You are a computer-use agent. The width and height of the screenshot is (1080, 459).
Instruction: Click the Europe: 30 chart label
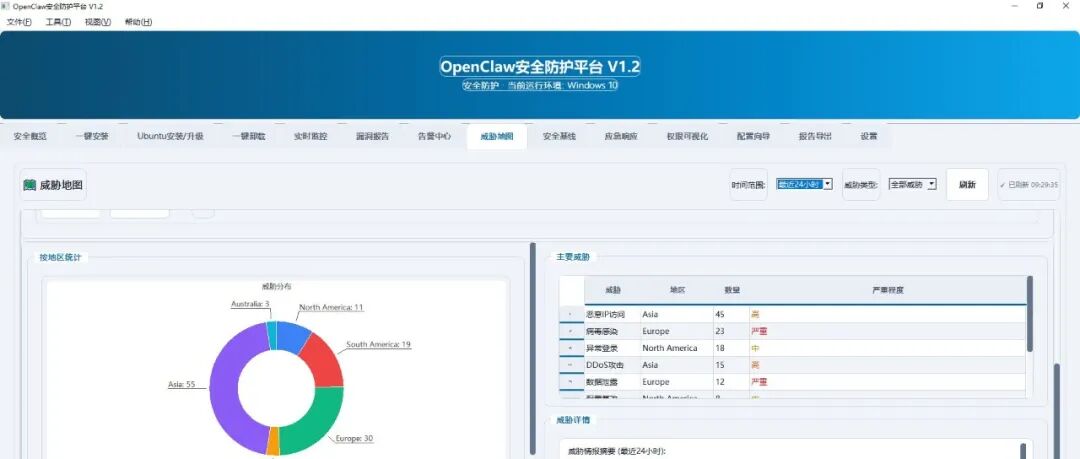coord(354,438)
